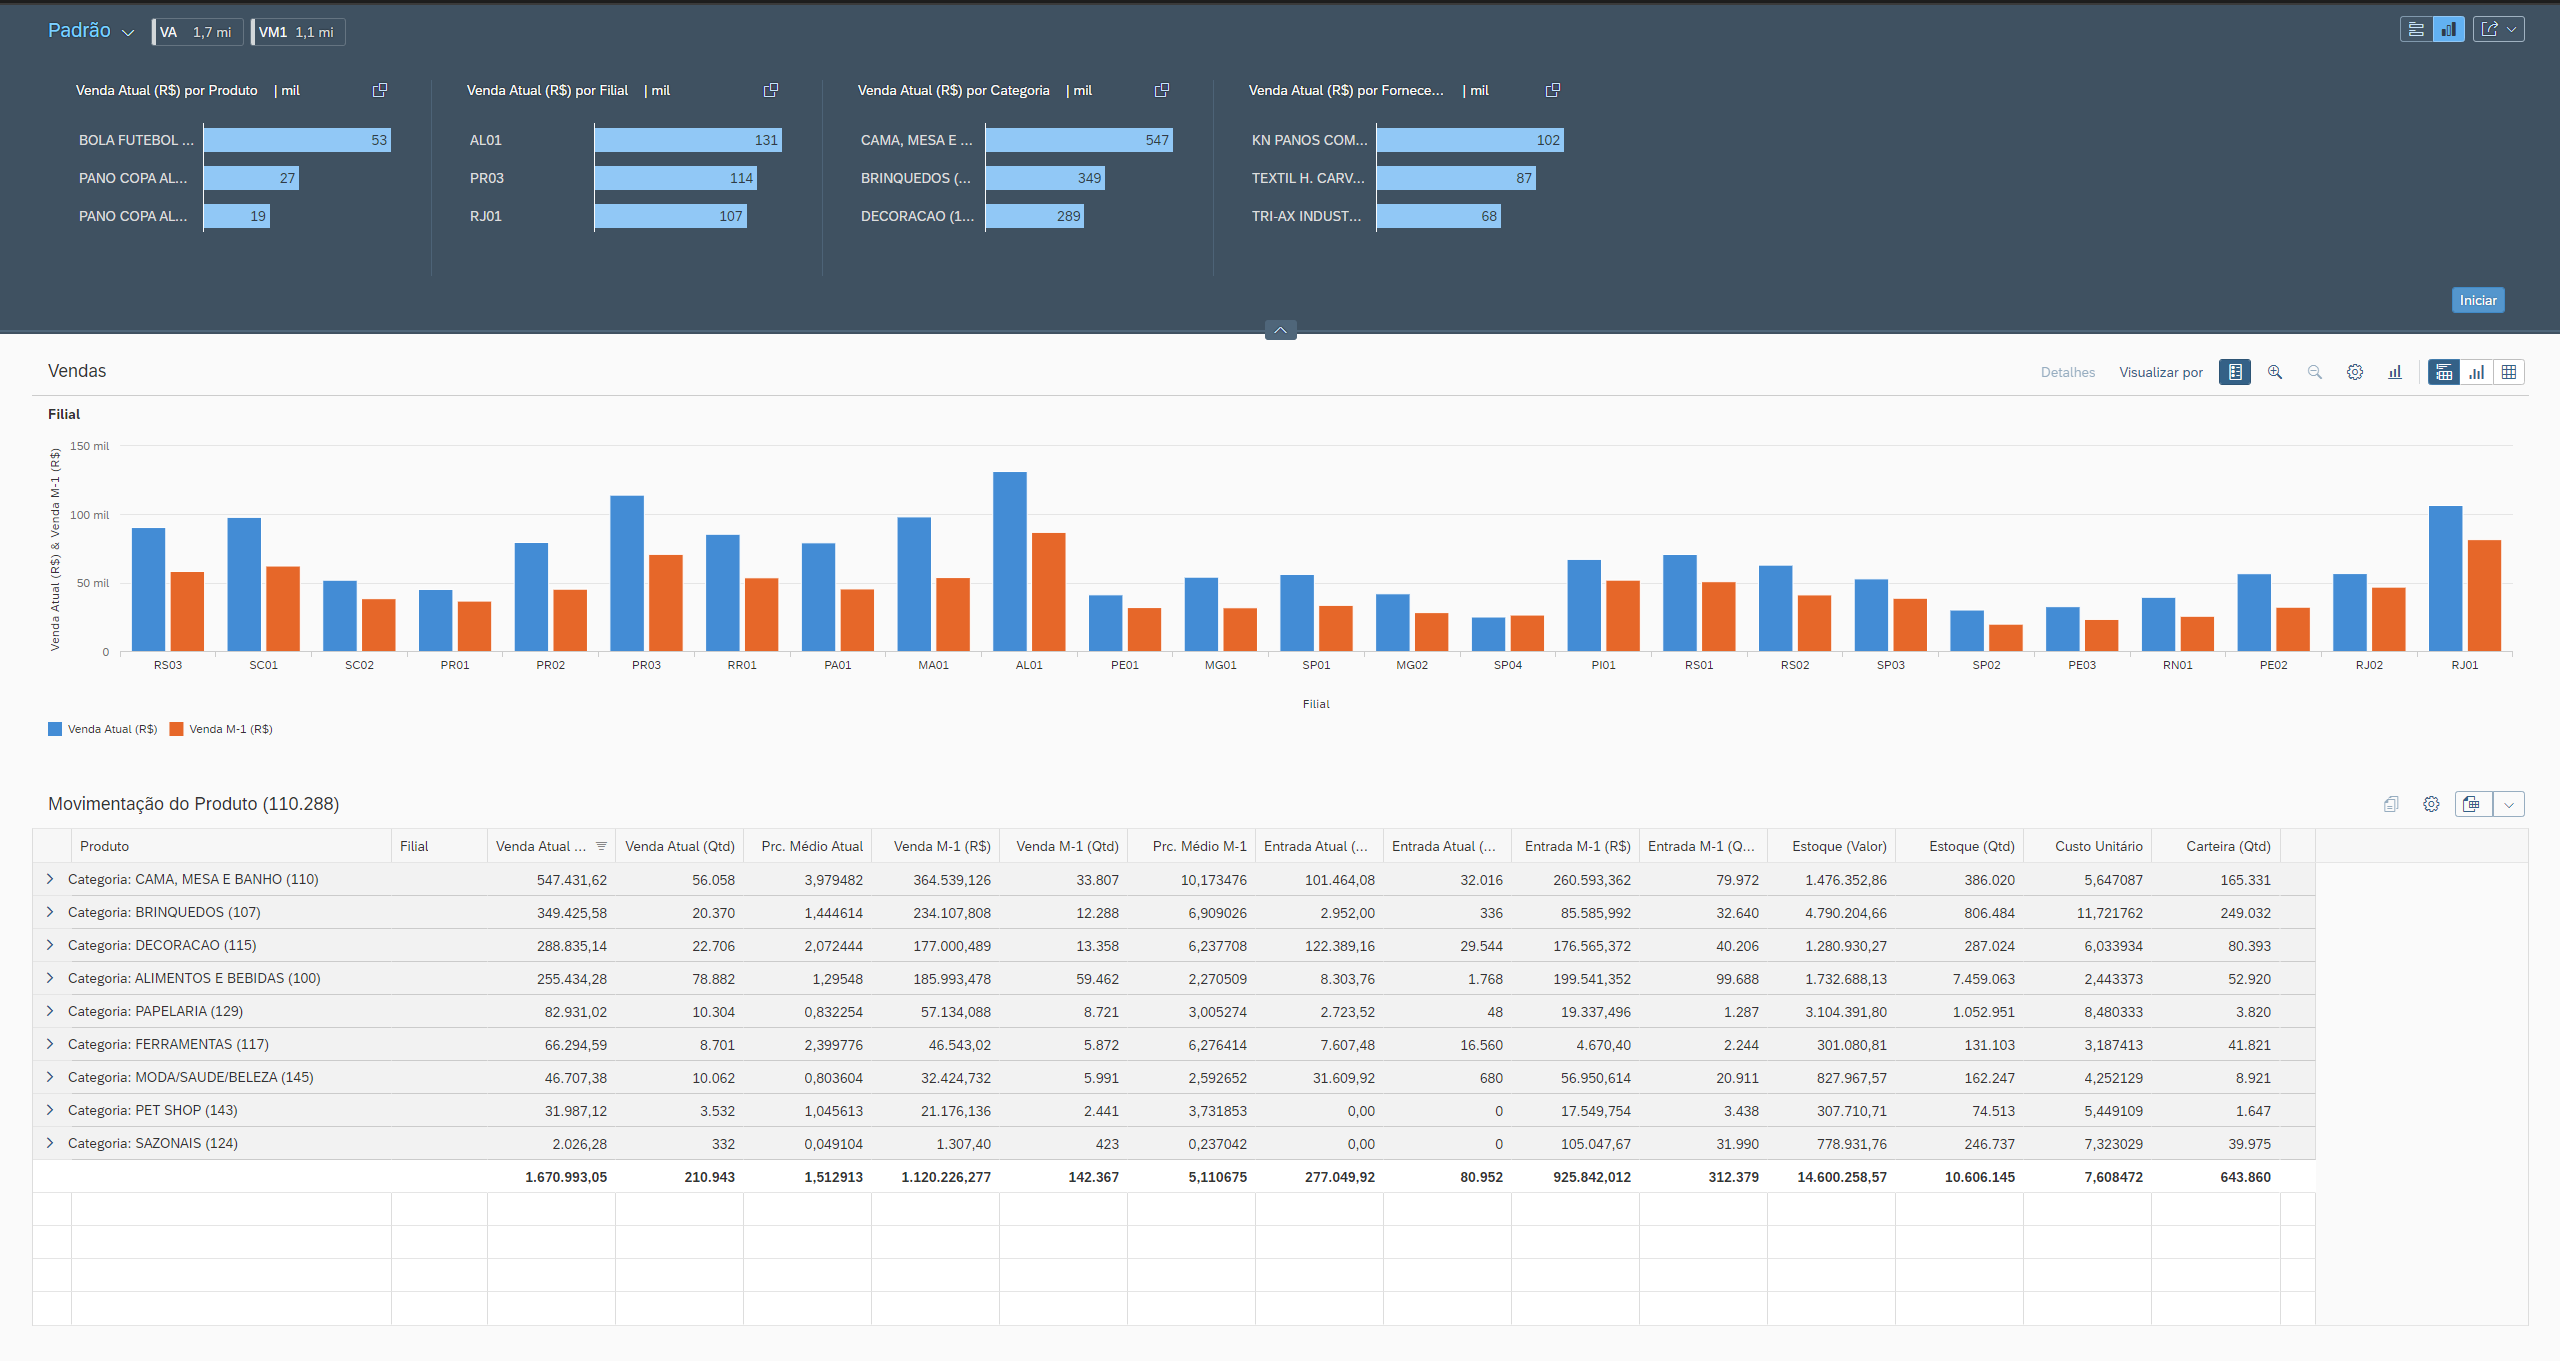This screenshot has width=2560, height=1364.
Task: Click the VM1 1,1 mi indicator tag
Action: pyautogui.click(x=298, y=32)
